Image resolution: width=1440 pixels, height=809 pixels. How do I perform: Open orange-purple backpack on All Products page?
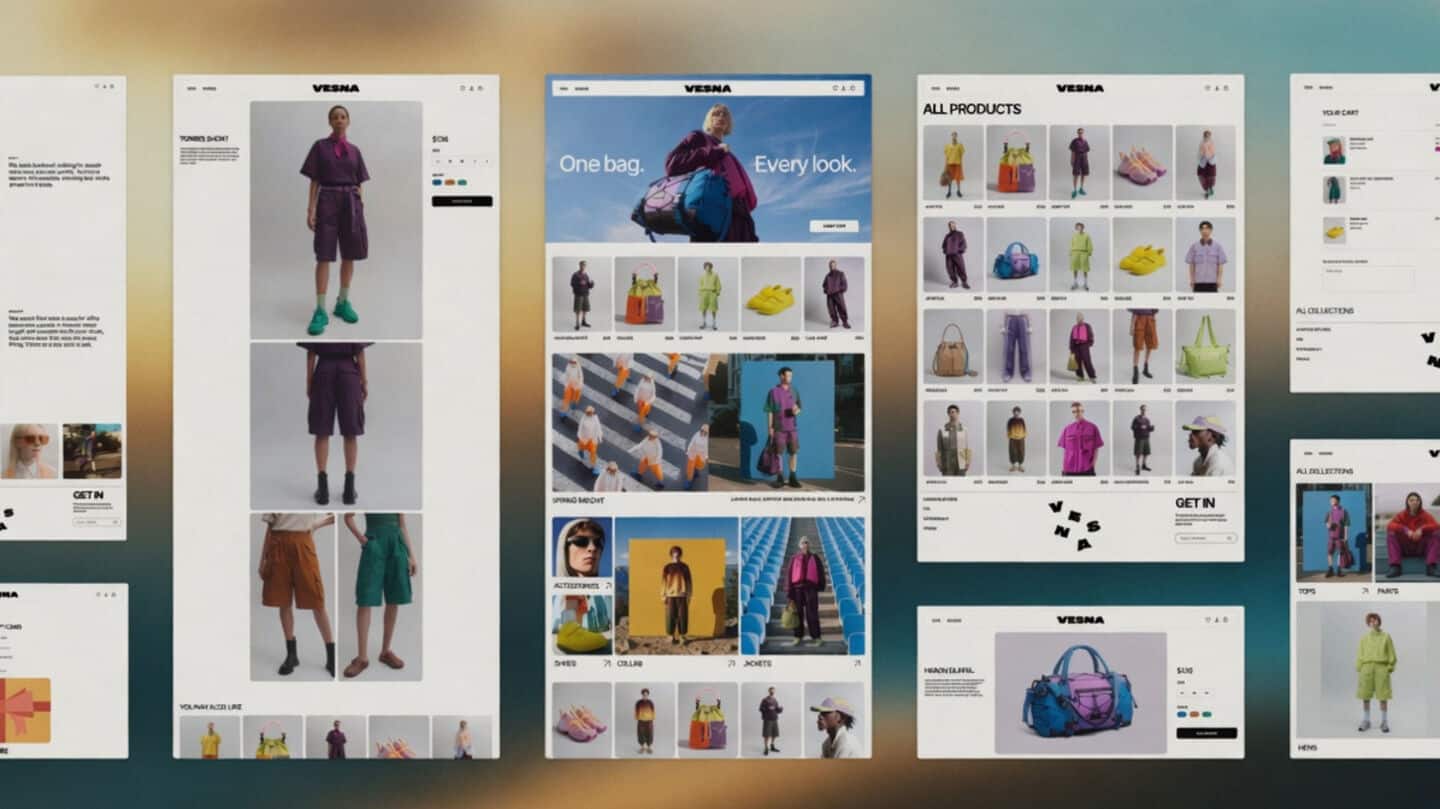point(1016,162)
